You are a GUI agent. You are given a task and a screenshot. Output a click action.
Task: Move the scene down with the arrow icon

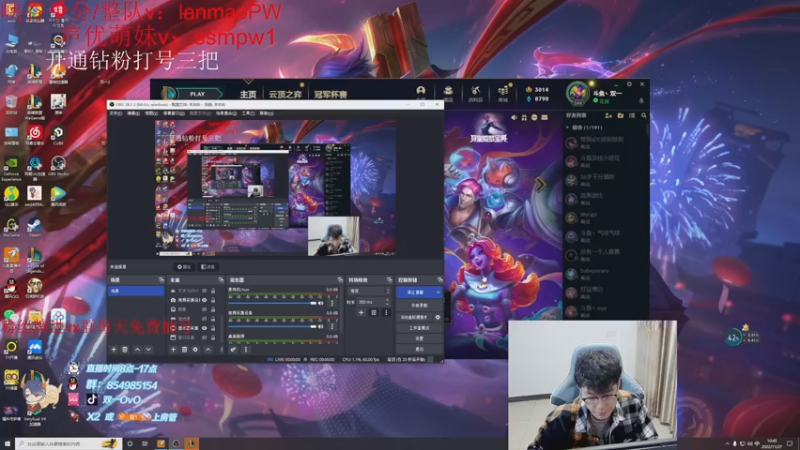pos(148,349)
